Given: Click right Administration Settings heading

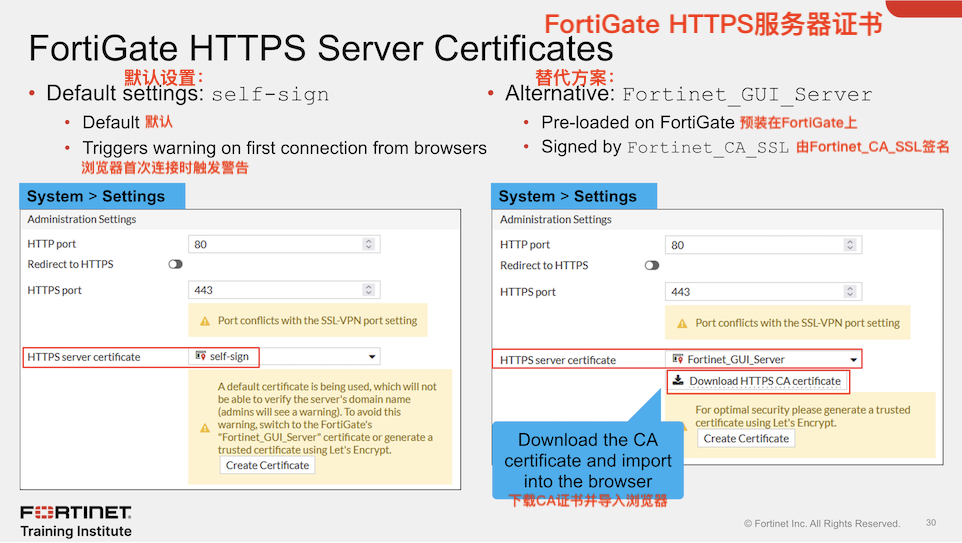Looking at the screenshot, I should 555,220.
